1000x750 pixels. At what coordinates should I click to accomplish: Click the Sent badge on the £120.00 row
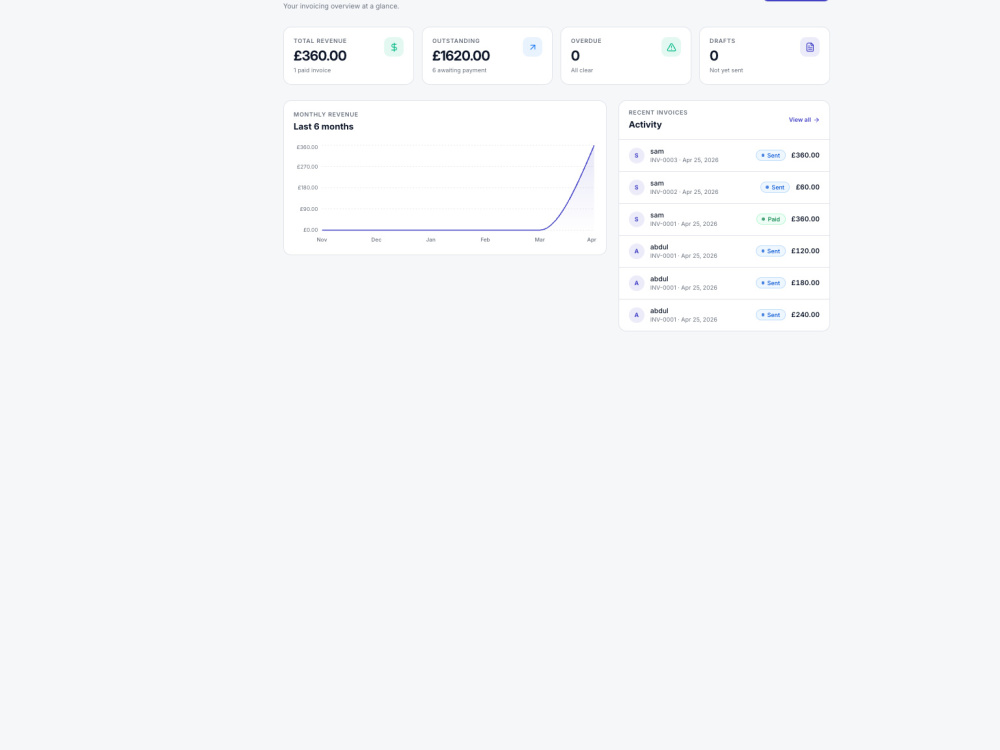click(x=770, y=251)
